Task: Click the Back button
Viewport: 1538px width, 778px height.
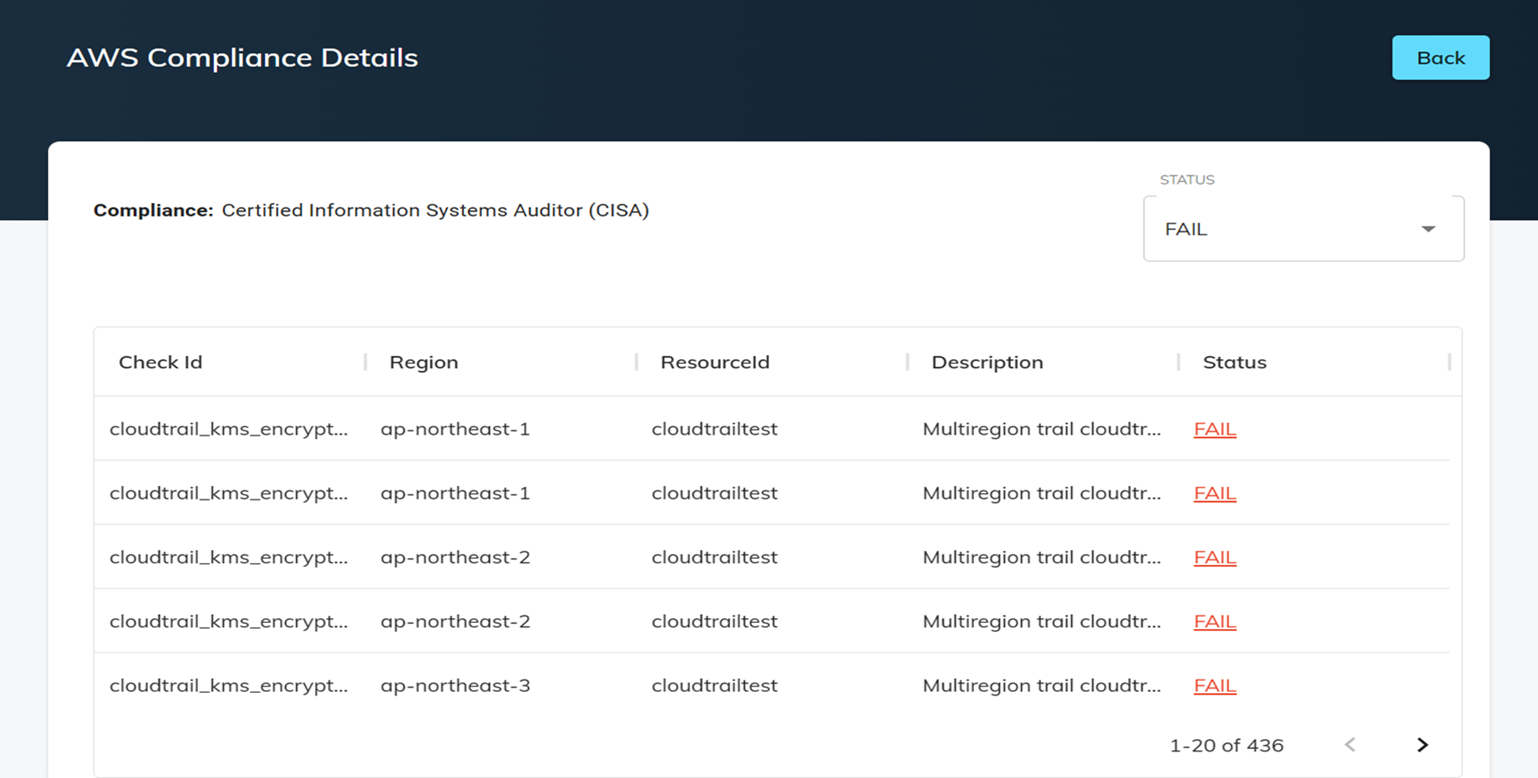Action: 1440,58
